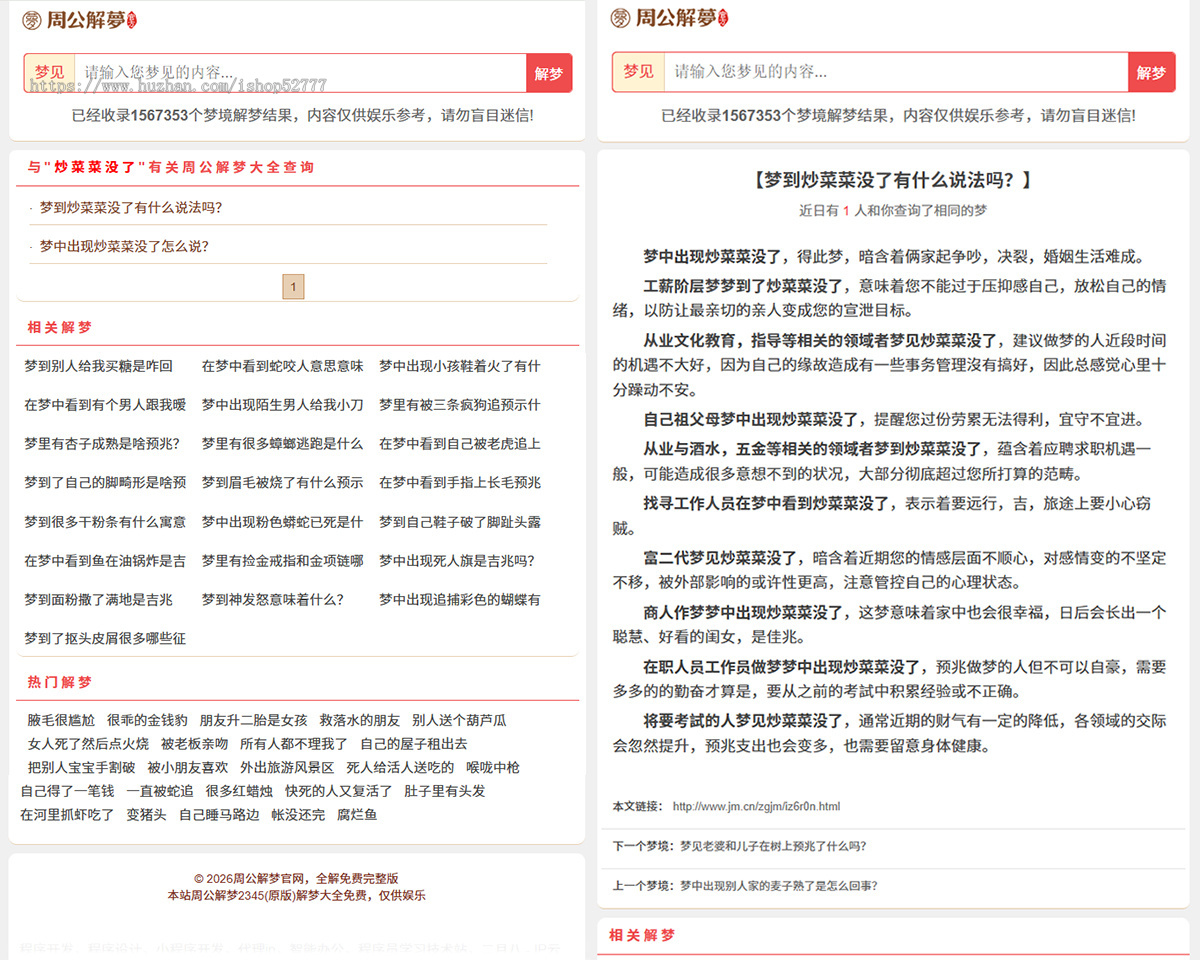
Task: Open link 梦到神发怒意味着什么?
Action: coord(273,600)
